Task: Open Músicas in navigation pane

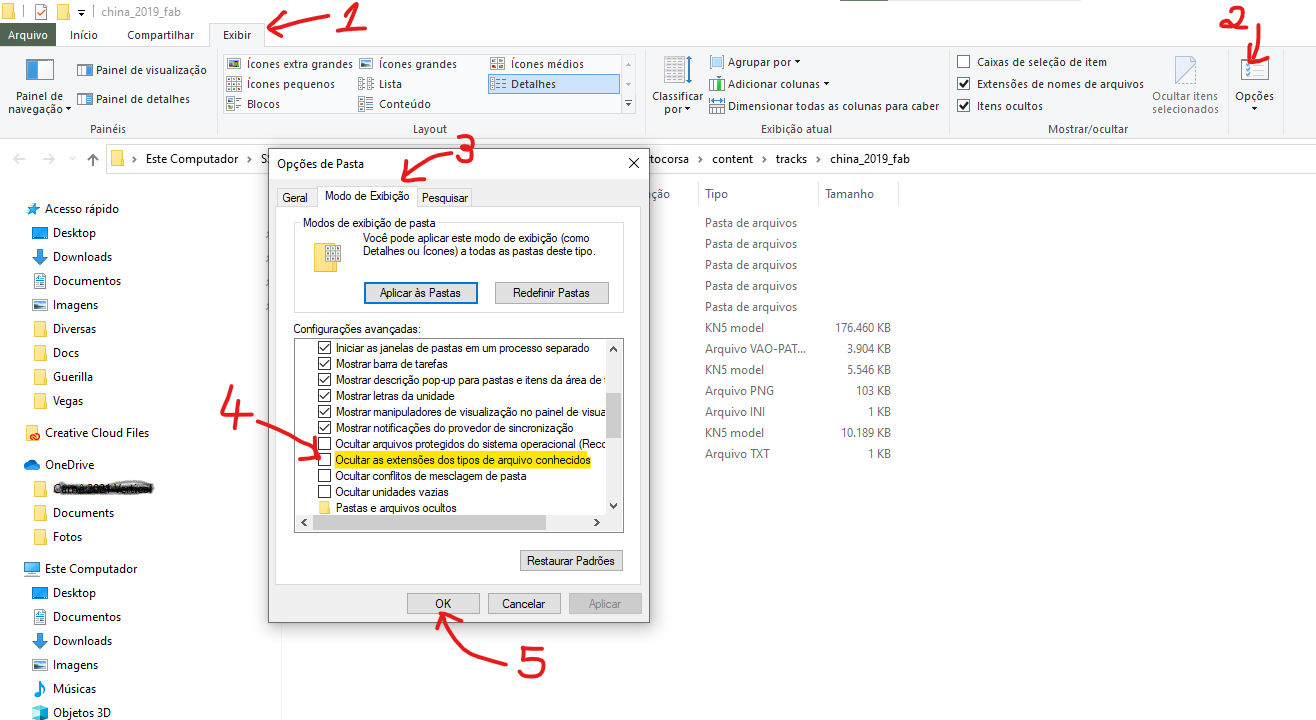Action: pos(64,689)
